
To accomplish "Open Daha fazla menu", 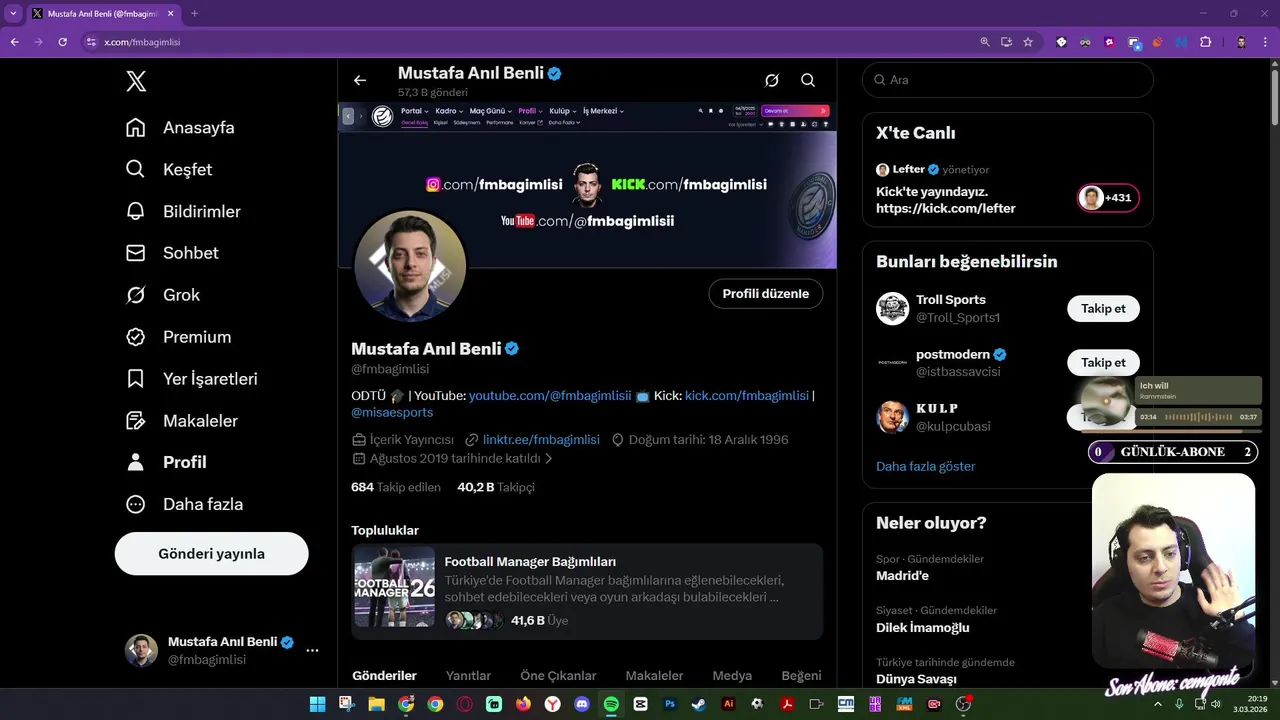I will tap(184, 504).
